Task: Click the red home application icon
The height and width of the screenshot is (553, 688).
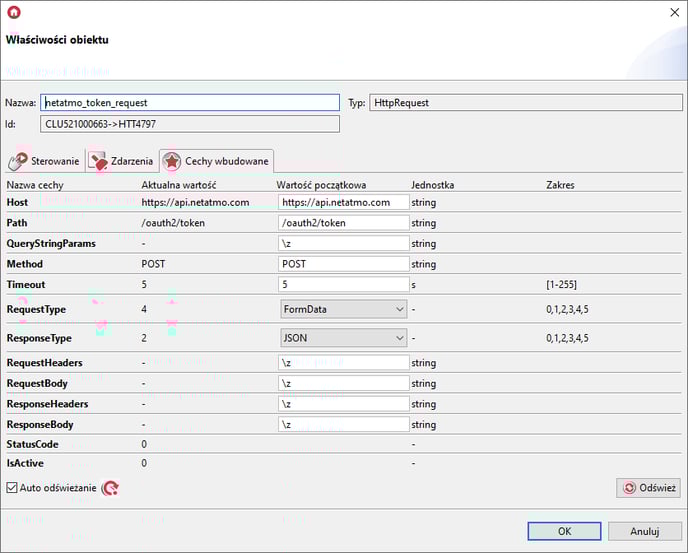Action: click(x=14, y=12)
